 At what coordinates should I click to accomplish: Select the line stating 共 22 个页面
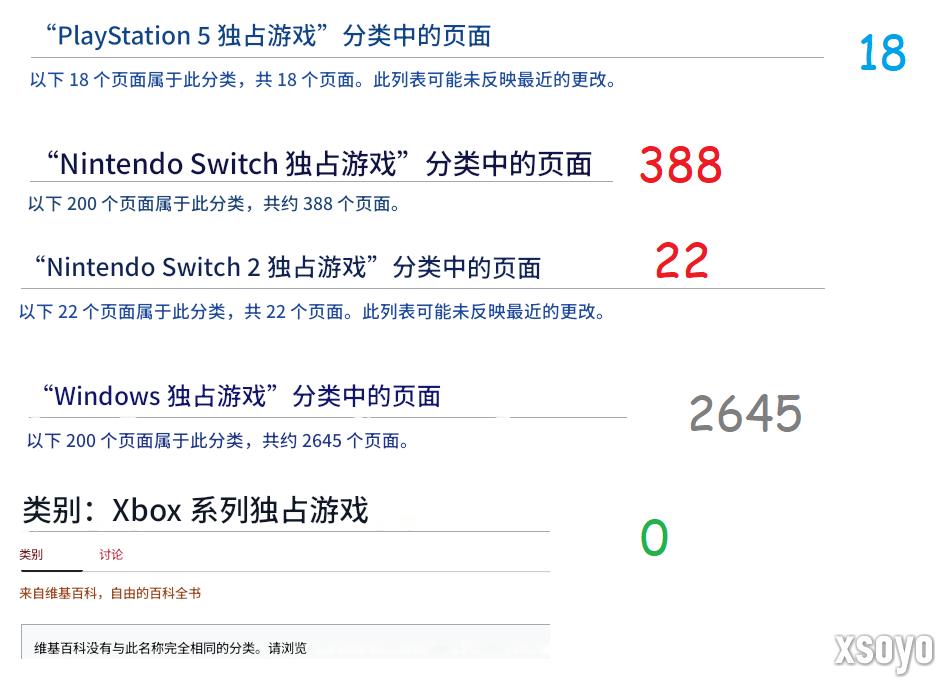coord(312,312)
